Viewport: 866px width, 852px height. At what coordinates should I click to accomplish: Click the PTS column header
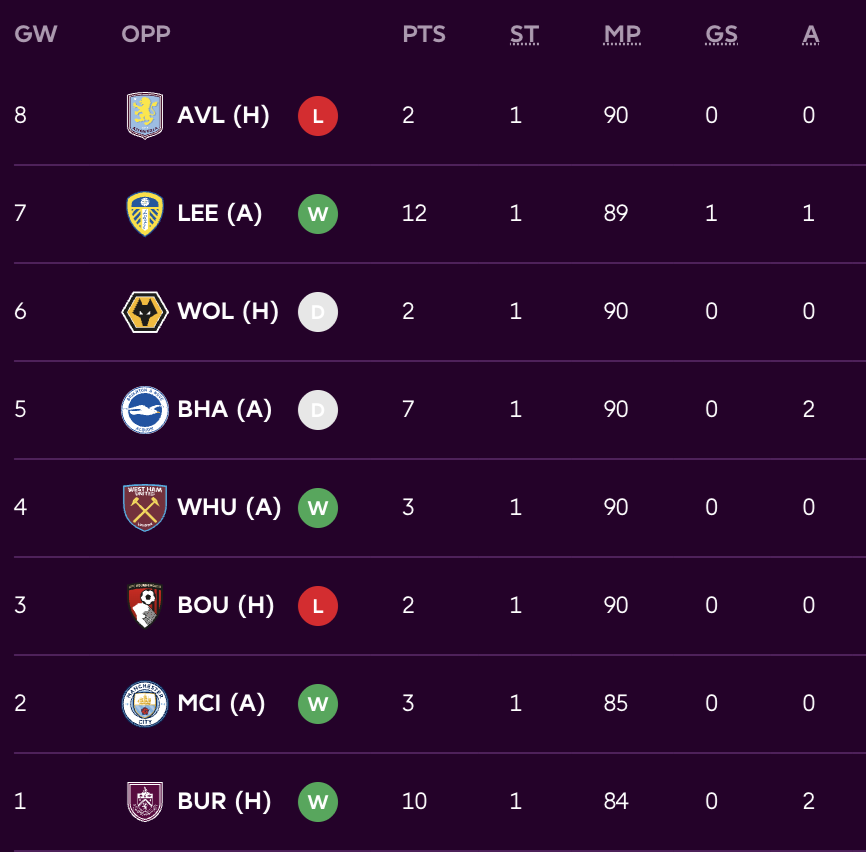click(424, 35)
